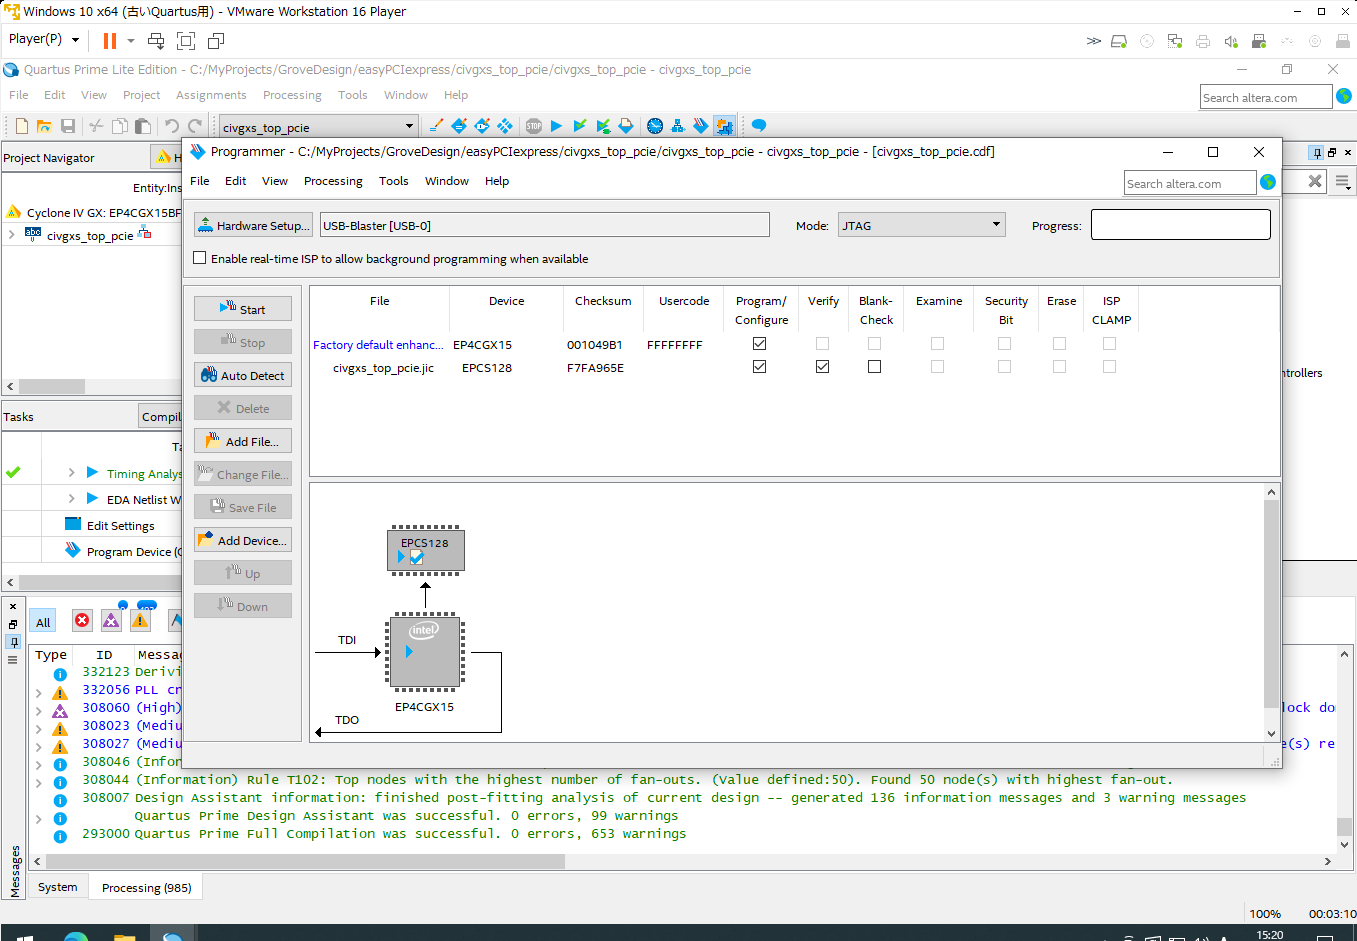The image size is (1357, 941).
Task: Click the Start programming button
Action: [243, 309]
